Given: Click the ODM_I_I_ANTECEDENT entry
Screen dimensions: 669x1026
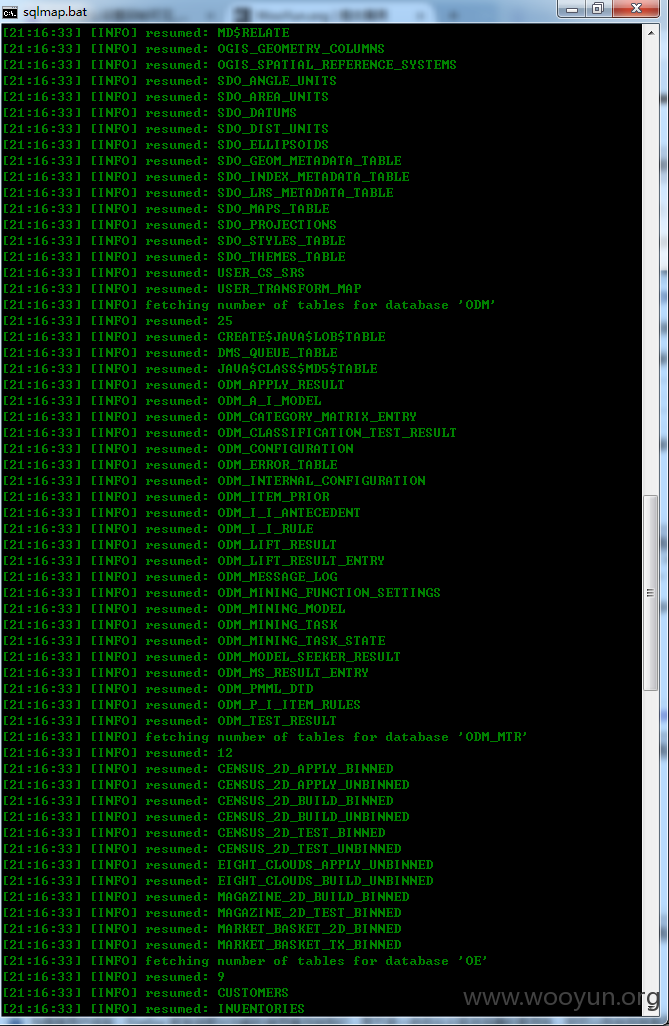Looking at the screenshot, I should point(289,514).
